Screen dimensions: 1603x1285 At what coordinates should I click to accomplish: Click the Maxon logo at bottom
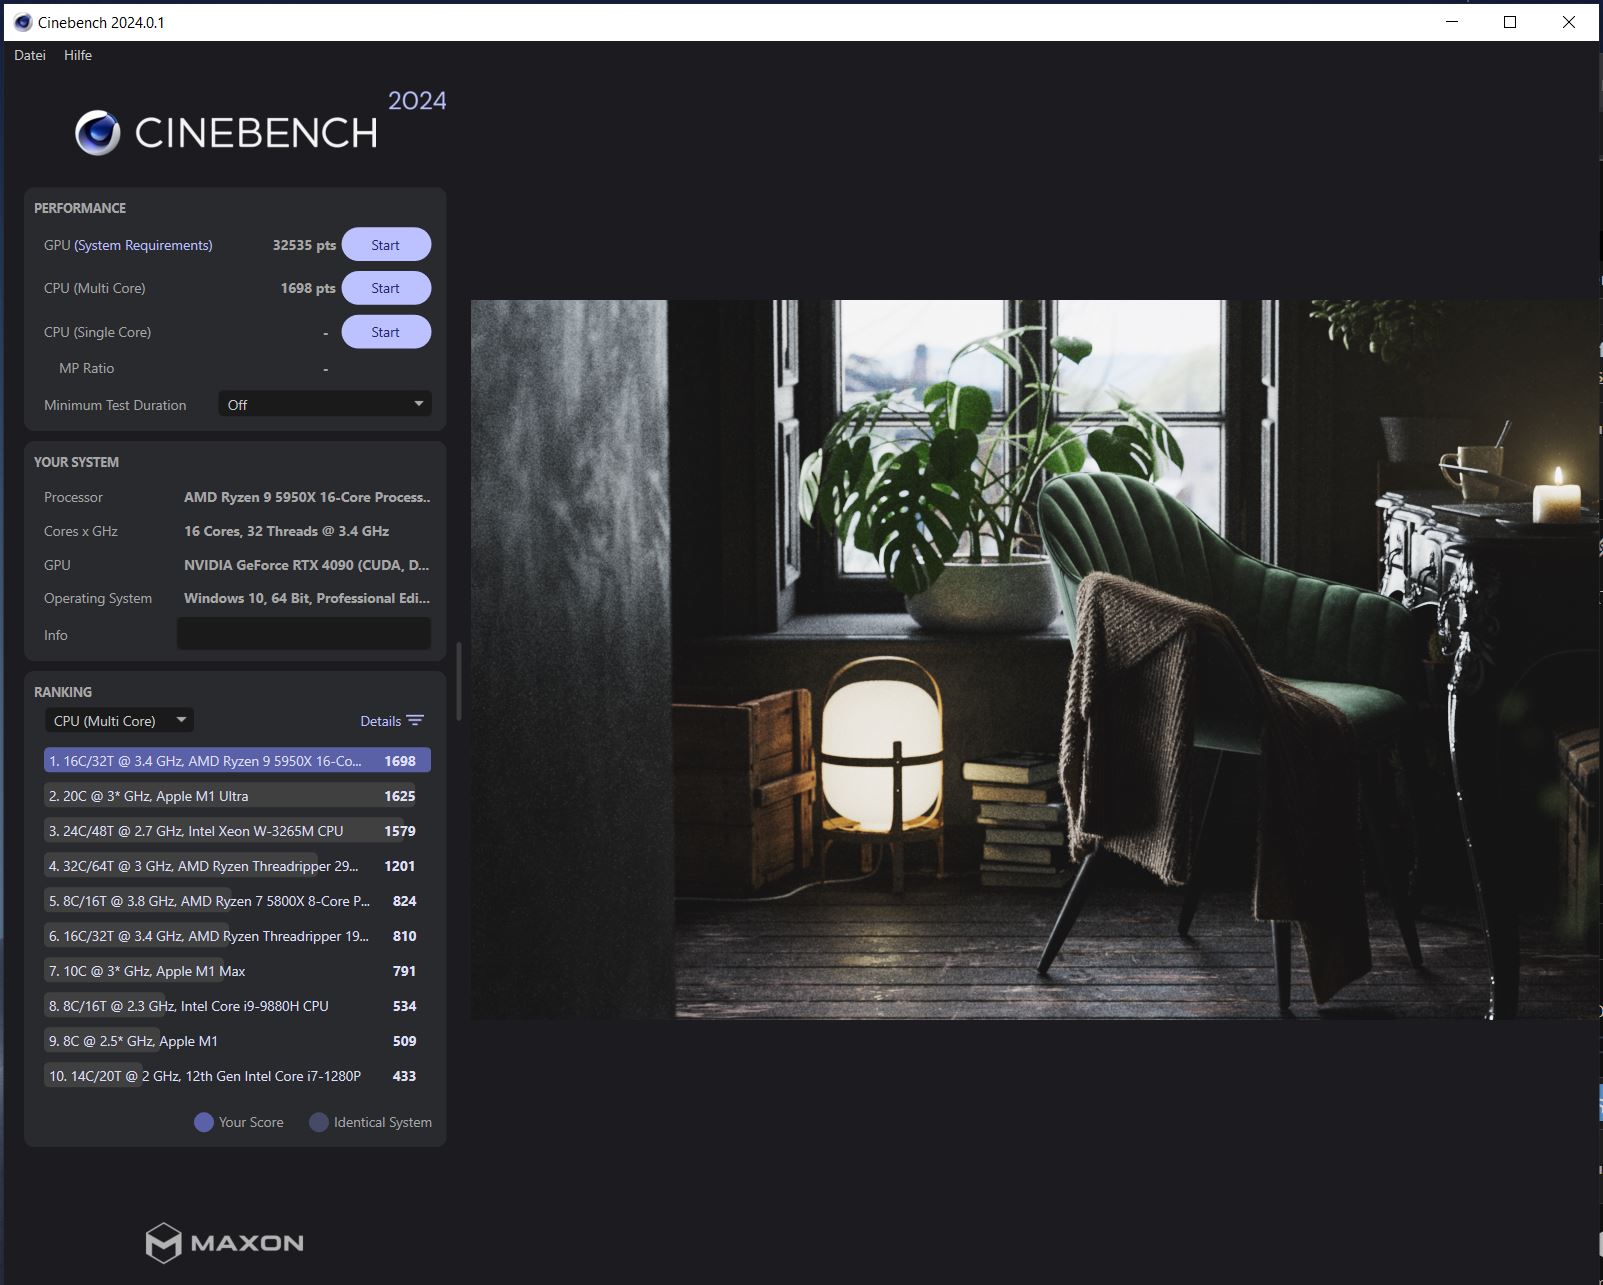tap(224, 1243)
